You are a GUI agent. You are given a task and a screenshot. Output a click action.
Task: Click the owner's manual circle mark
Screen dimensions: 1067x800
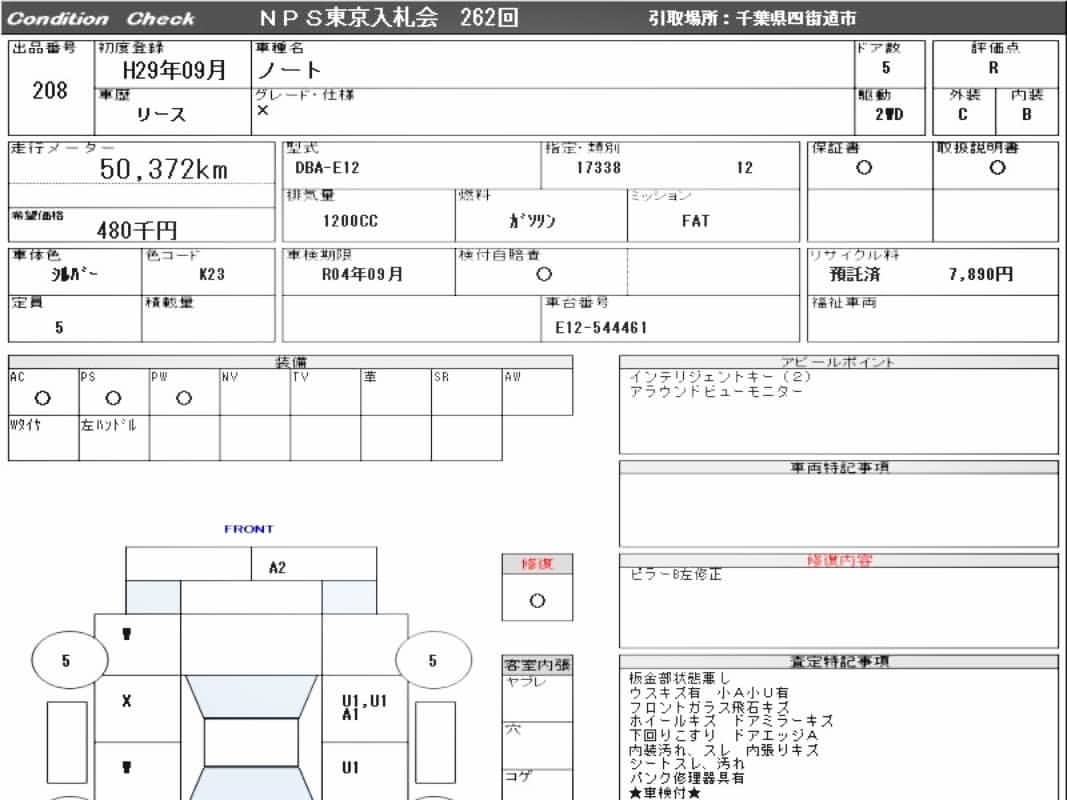coord(998,167)
